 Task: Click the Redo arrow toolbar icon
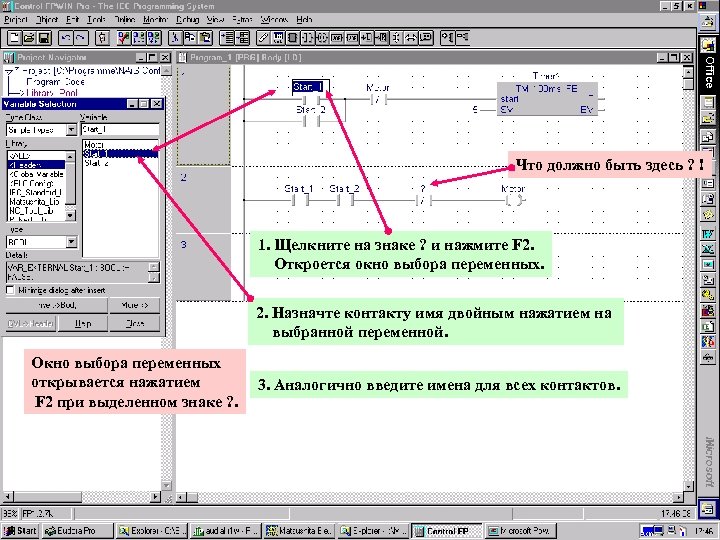[x=80, y=38]
